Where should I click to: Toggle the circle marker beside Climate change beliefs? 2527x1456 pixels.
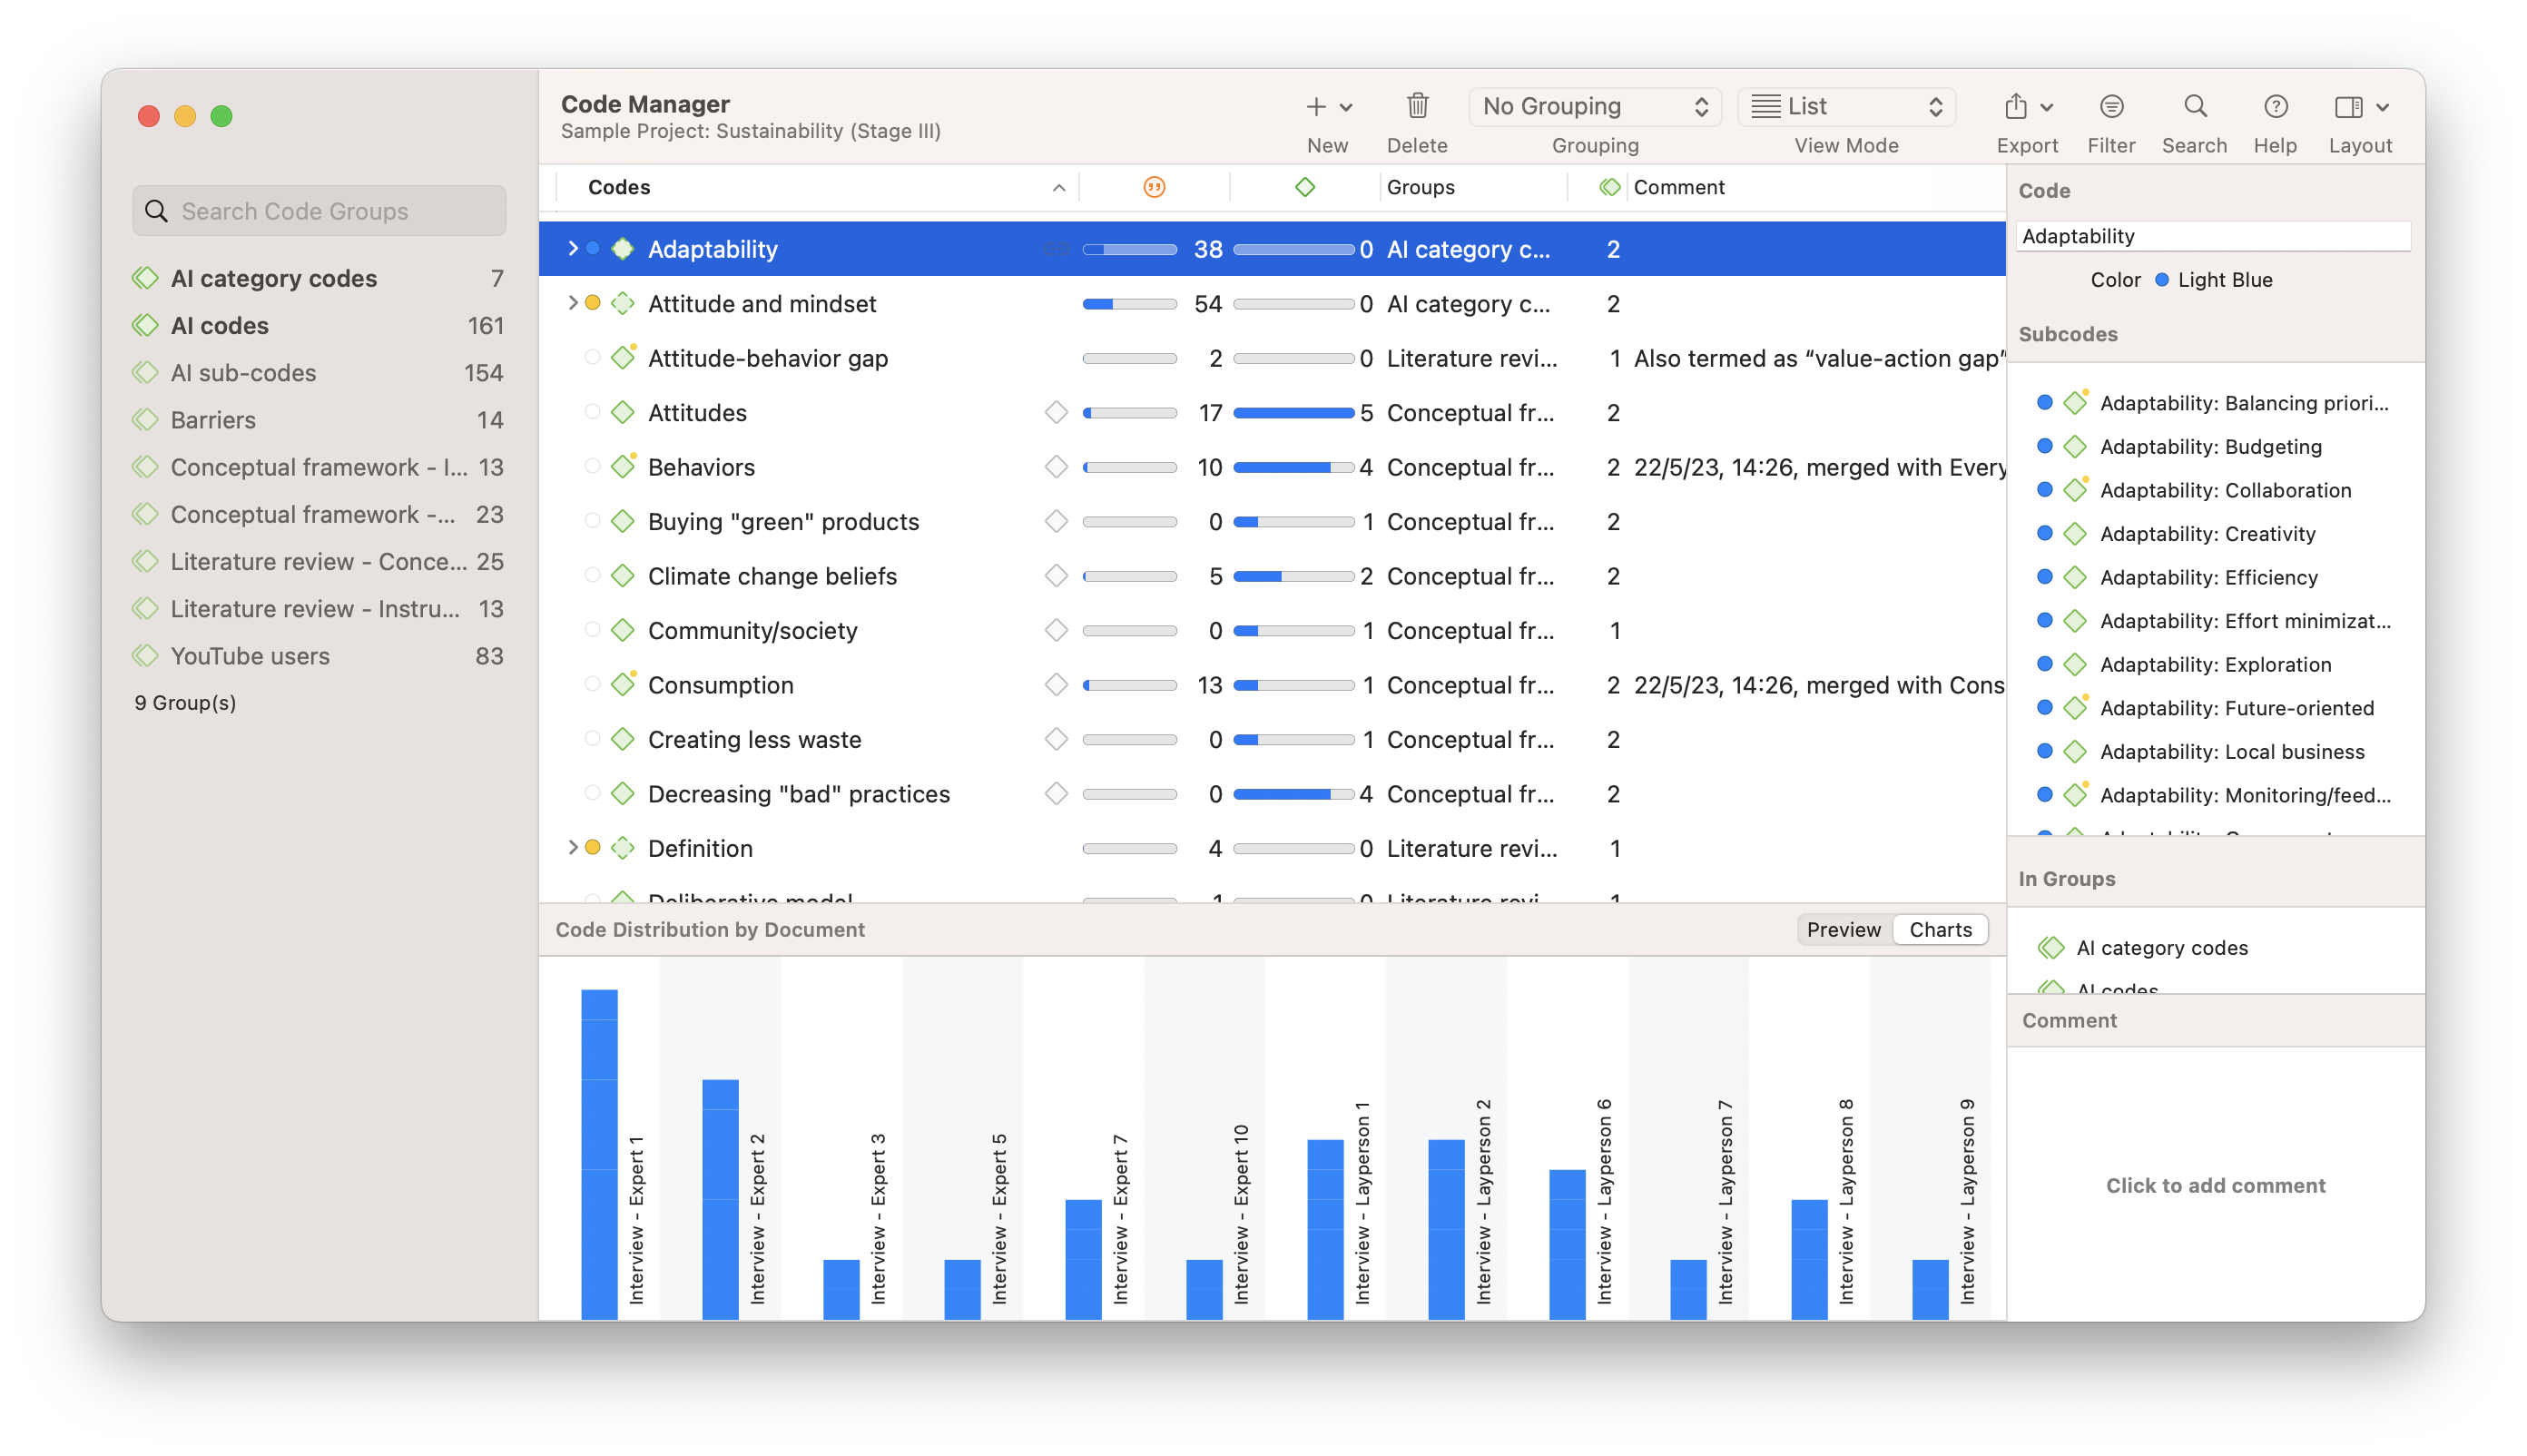[x=592, y=575]
